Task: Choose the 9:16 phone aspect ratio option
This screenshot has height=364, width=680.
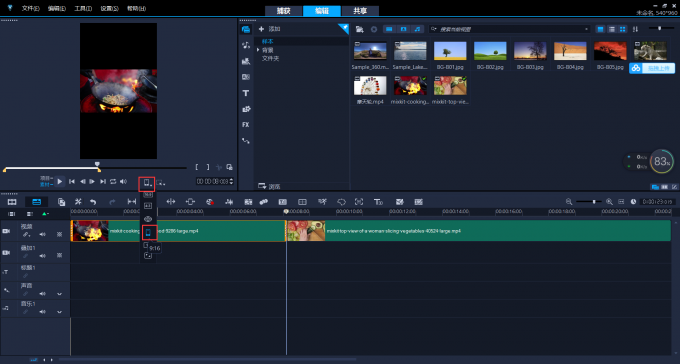Action: (148, 233)
